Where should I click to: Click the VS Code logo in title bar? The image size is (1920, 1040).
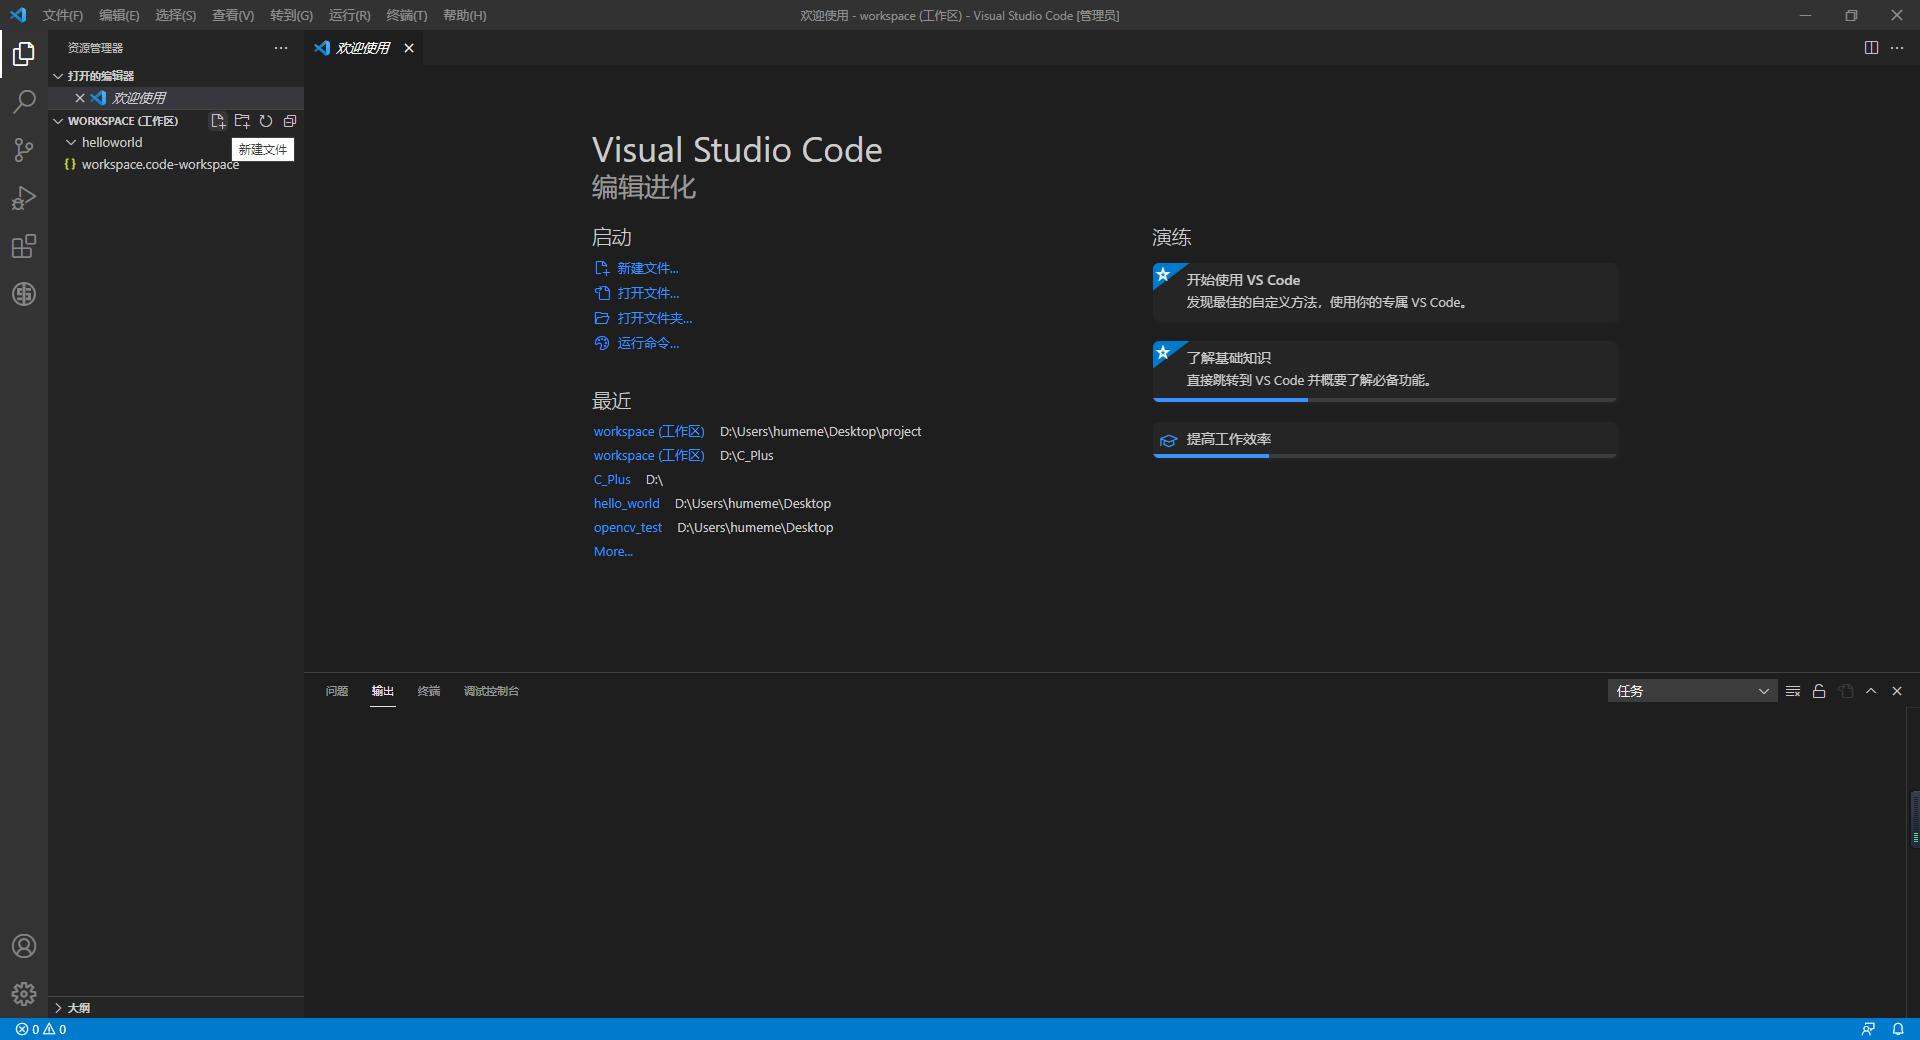click(x=18, y=15)
